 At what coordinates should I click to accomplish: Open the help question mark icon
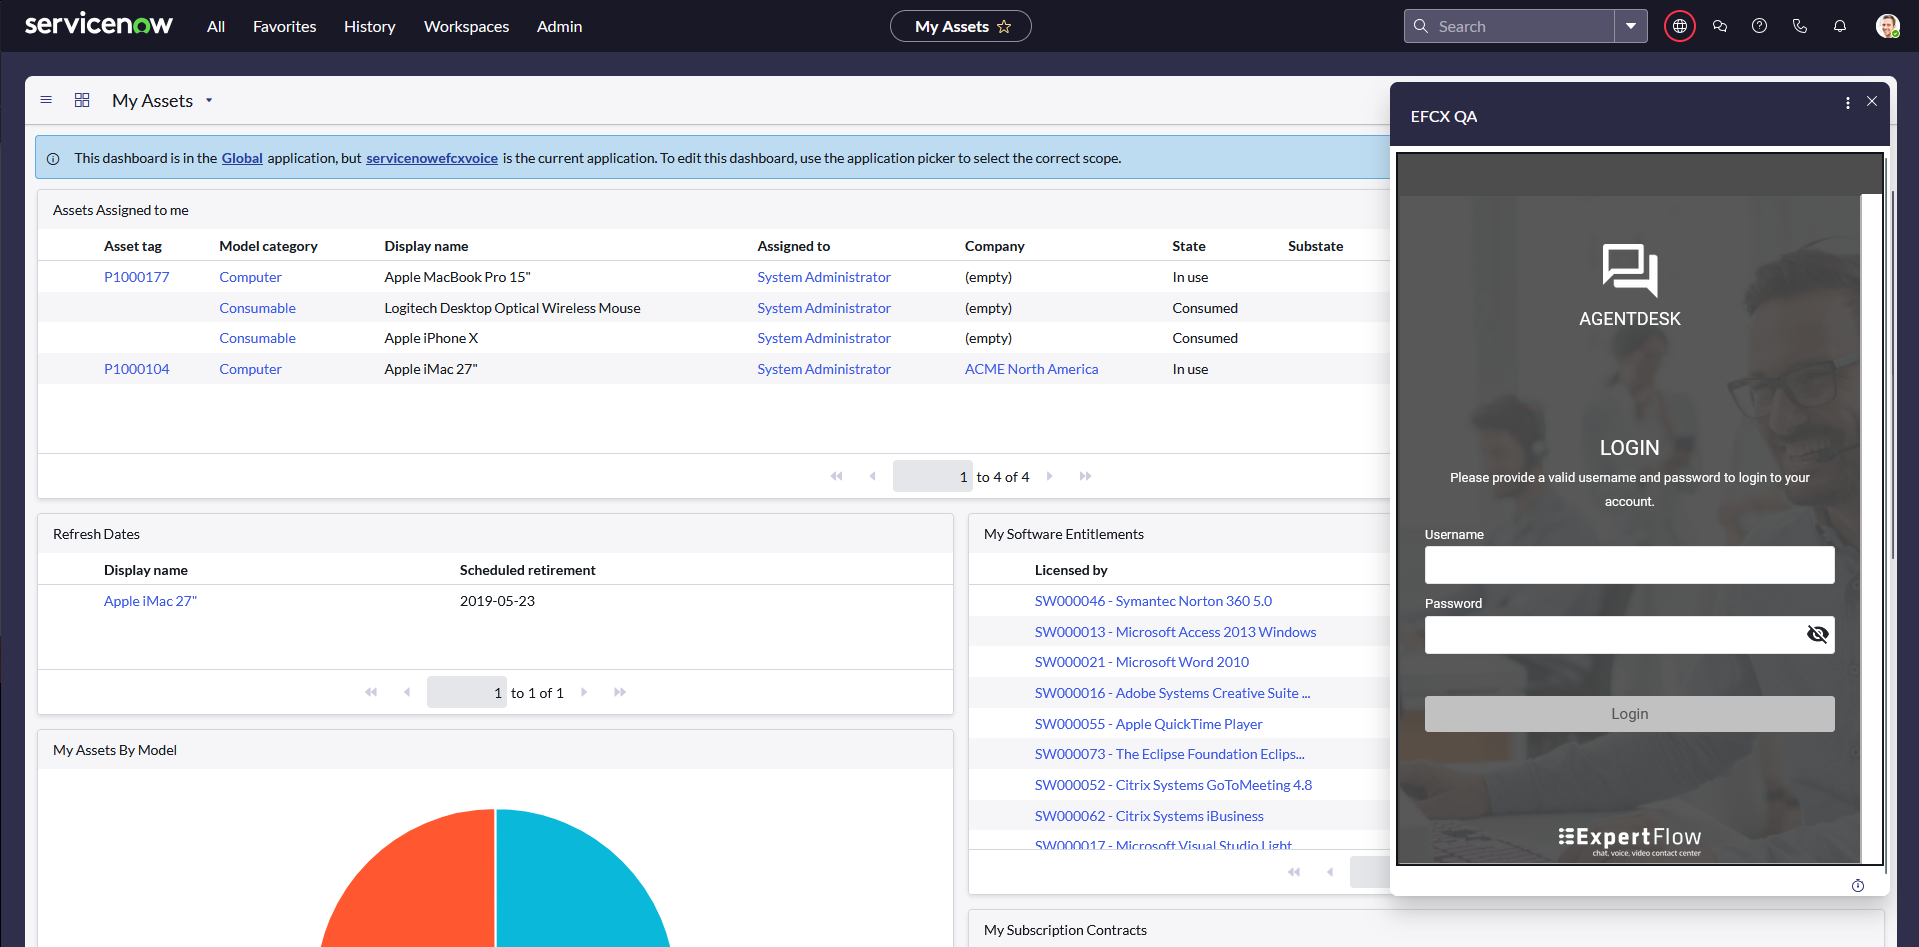point(1760,27)
